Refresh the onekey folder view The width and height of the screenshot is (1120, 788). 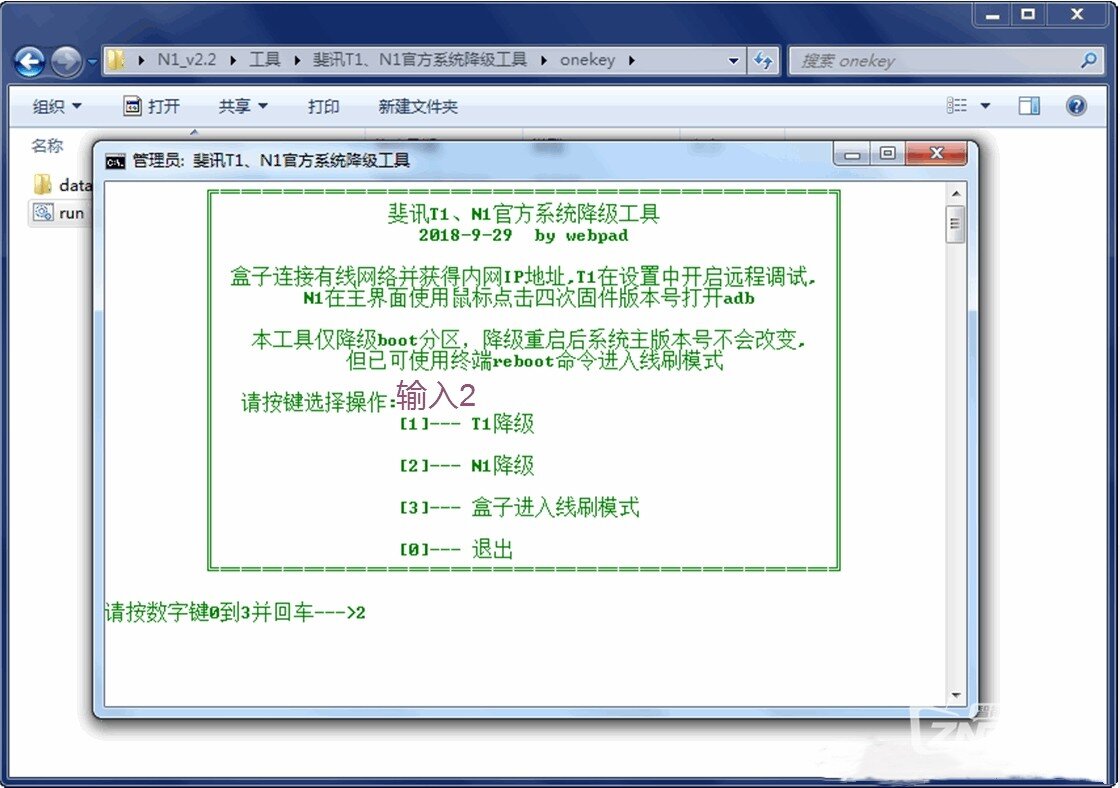[763, 61]
